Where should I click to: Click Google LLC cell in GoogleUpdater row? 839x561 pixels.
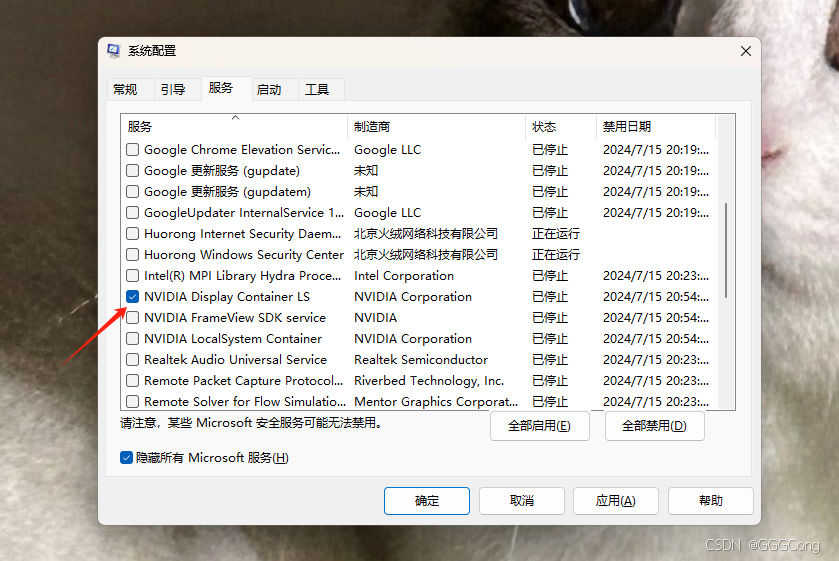point(387,213)
